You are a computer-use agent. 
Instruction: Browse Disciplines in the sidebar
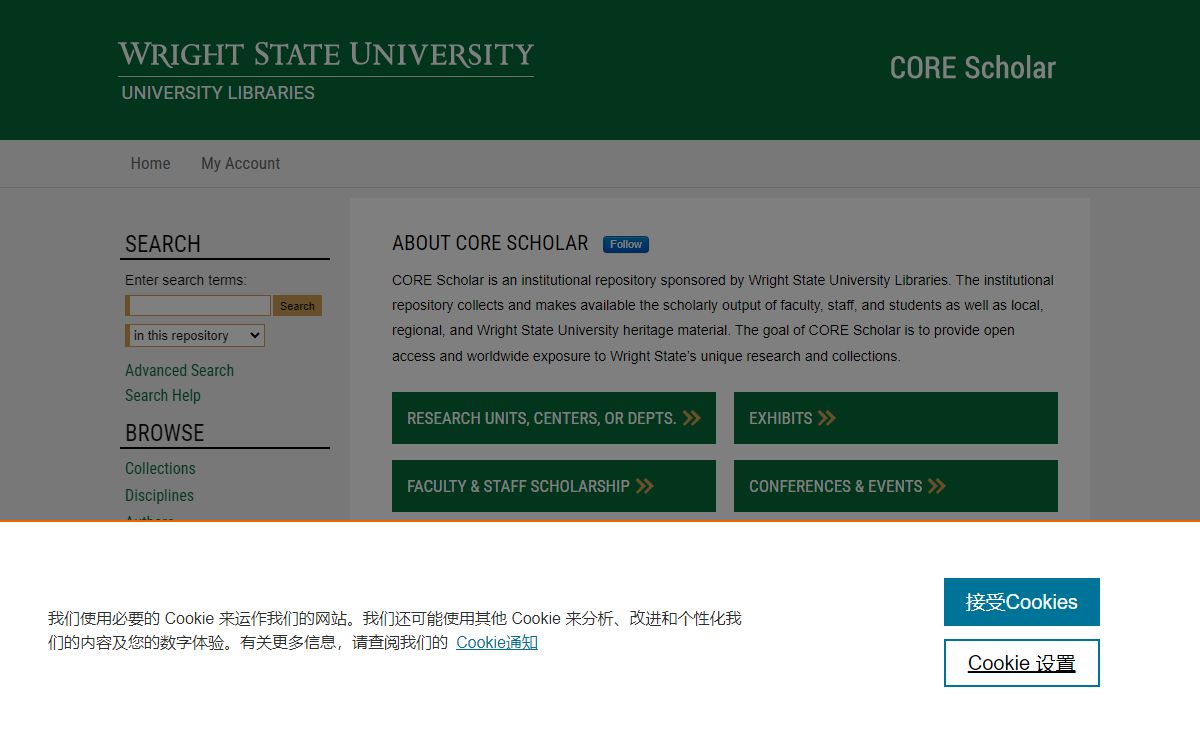(159, 495)
